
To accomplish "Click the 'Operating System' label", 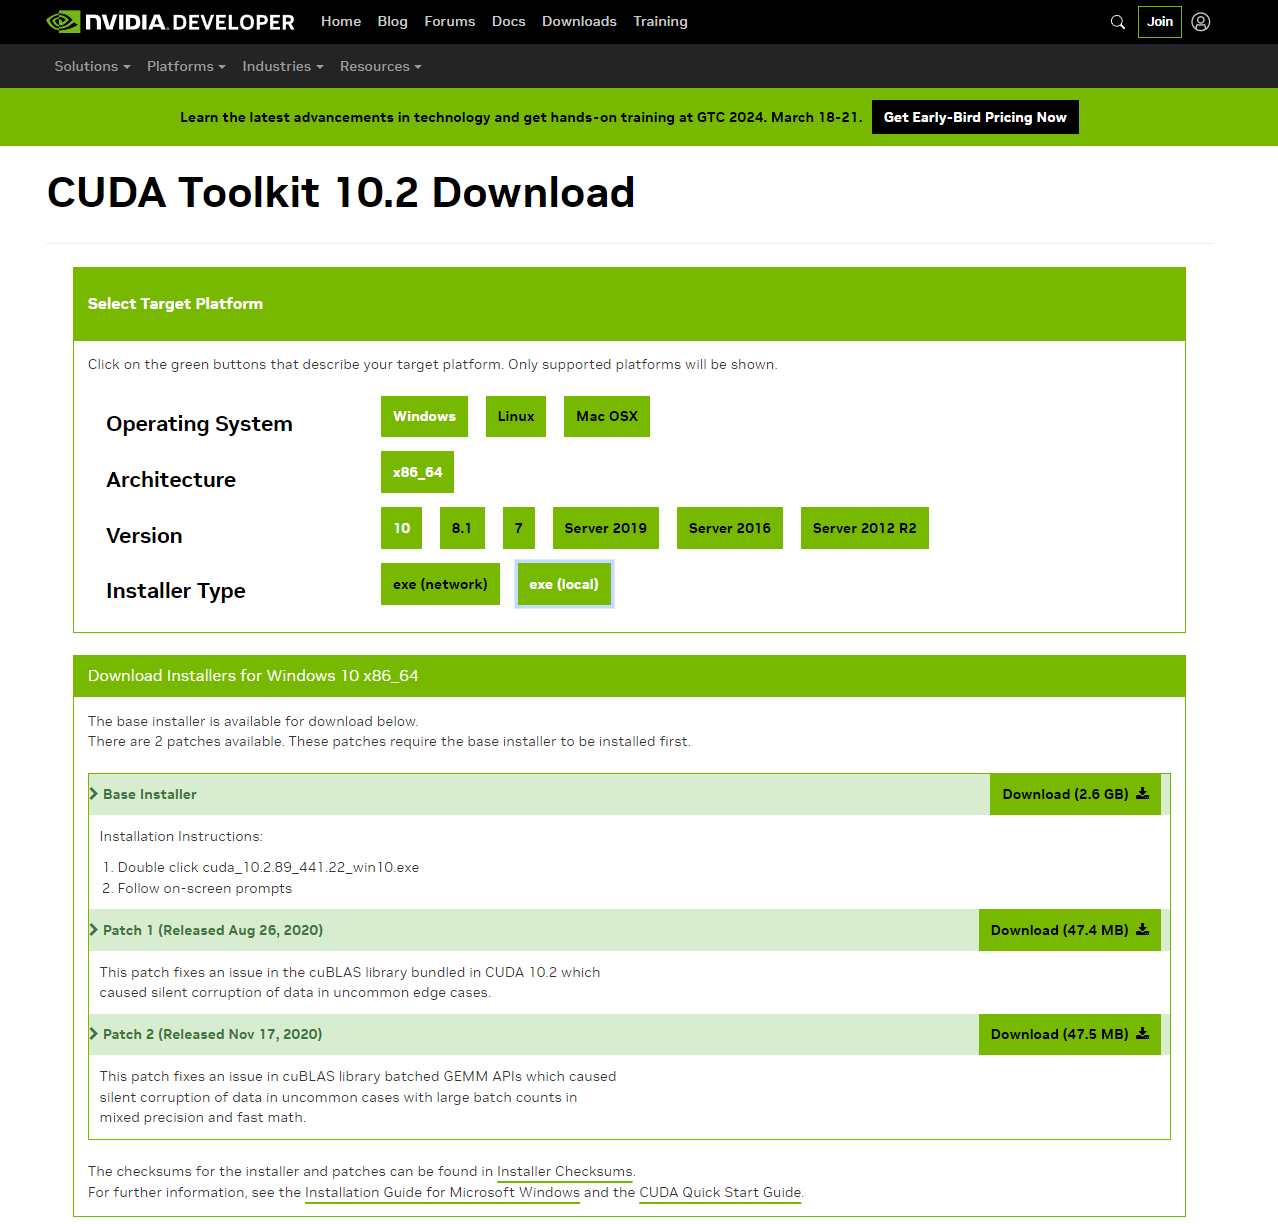I will (199, 424).
